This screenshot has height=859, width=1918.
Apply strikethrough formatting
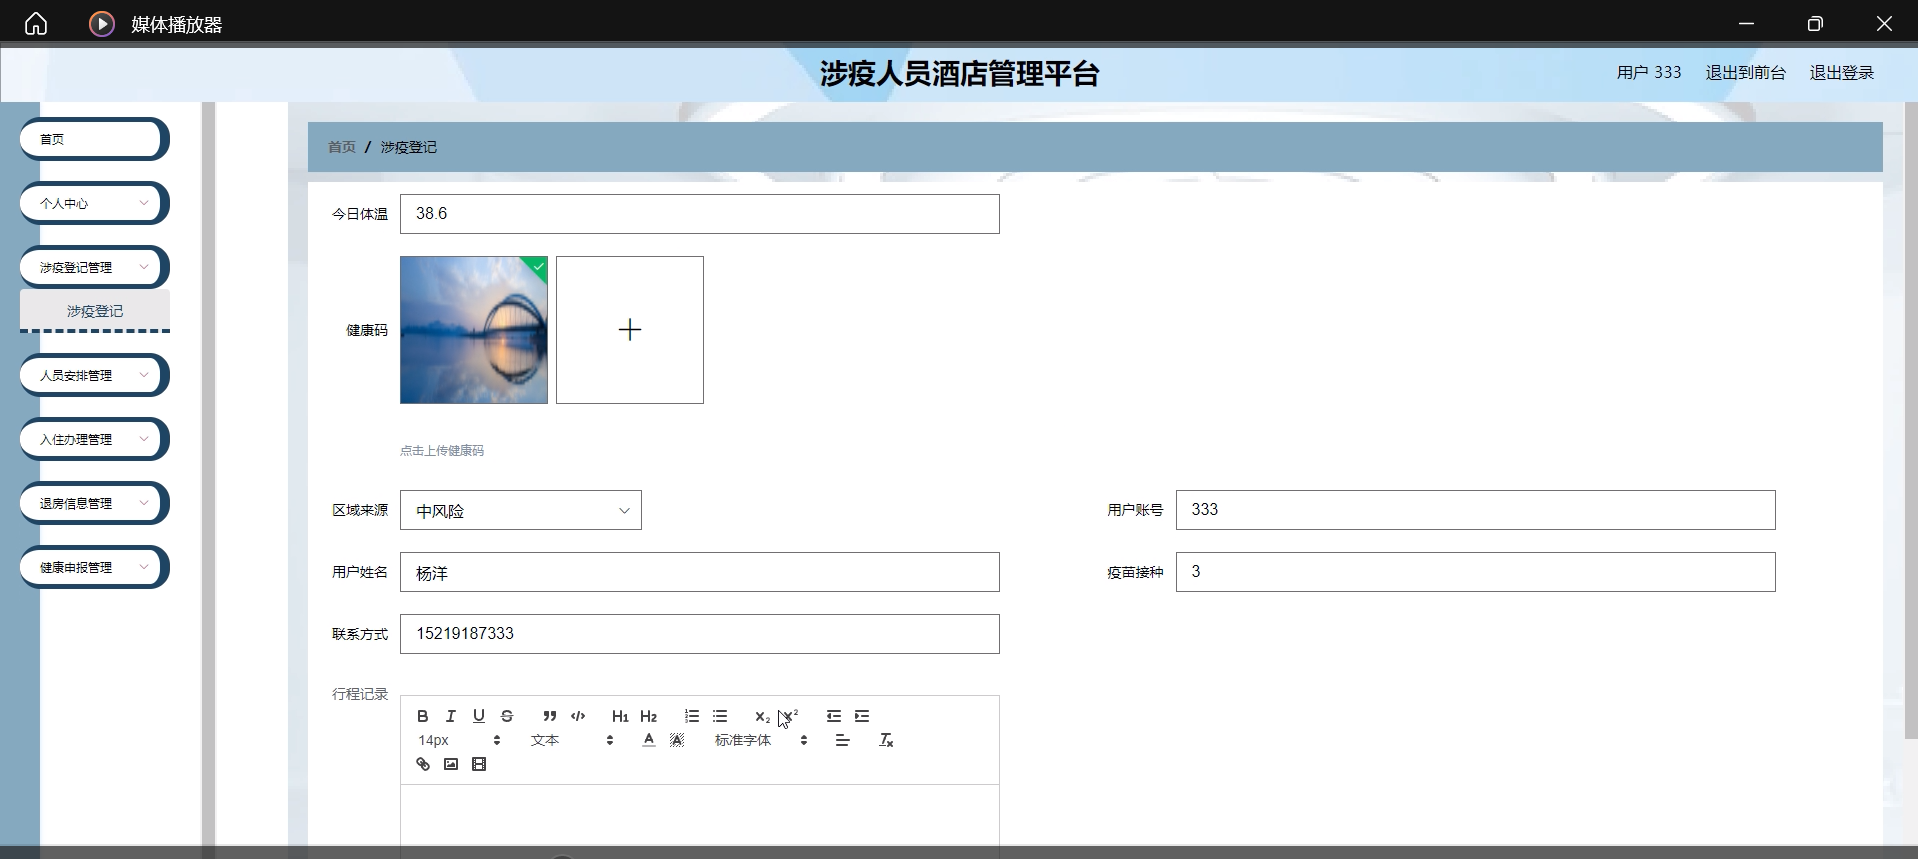pos(507,716)
